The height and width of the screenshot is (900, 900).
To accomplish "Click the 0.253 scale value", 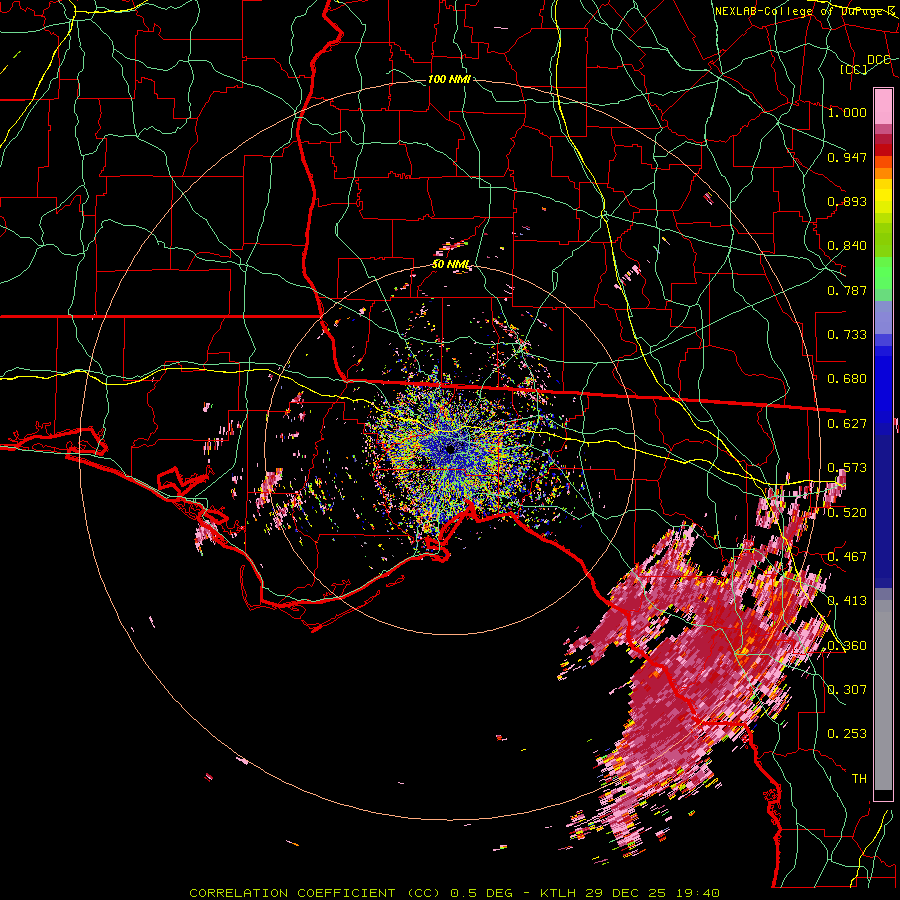I will point(847,734).
